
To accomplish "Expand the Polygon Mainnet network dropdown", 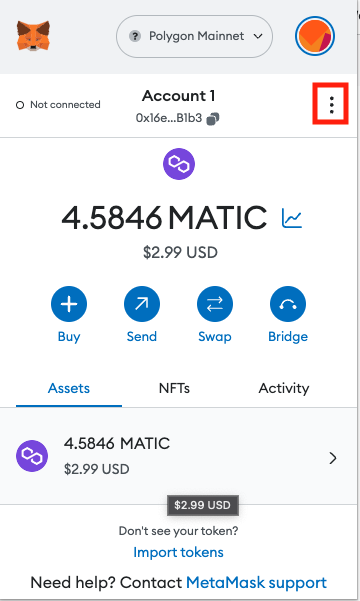I will 194,36.
